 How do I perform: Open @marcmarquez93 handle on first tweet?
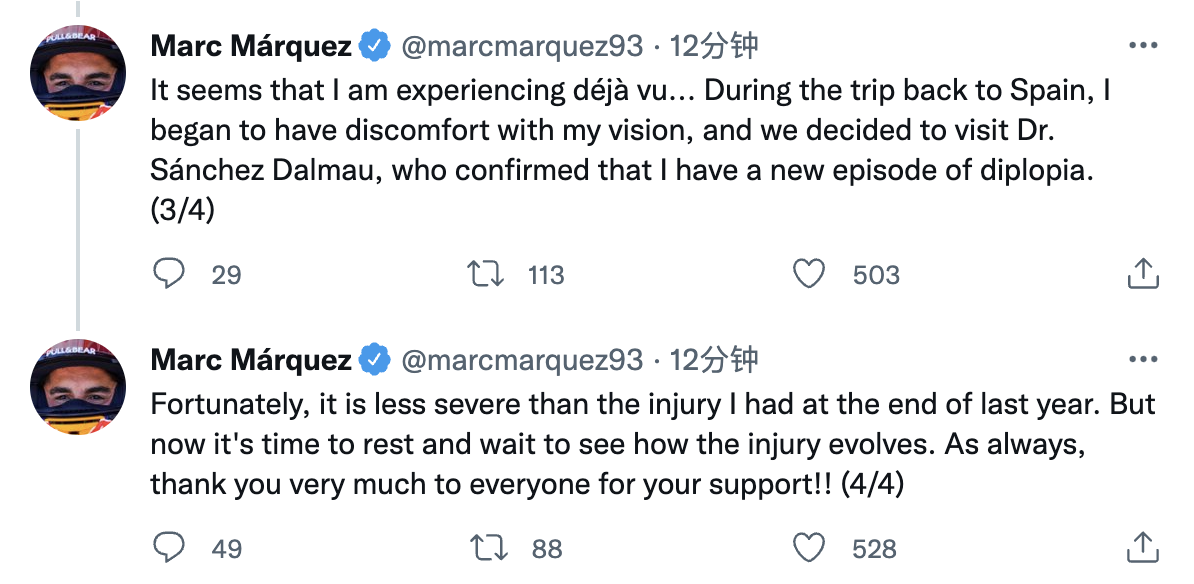521,46
